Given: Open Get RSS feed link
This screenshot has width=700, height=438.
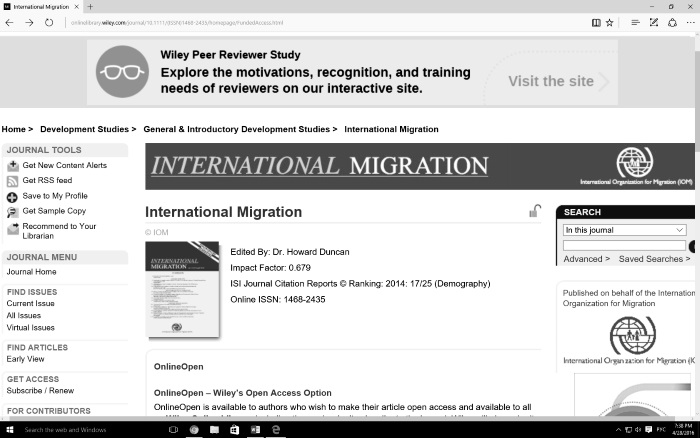Looking at the screenshot, I should coord(47,180).
